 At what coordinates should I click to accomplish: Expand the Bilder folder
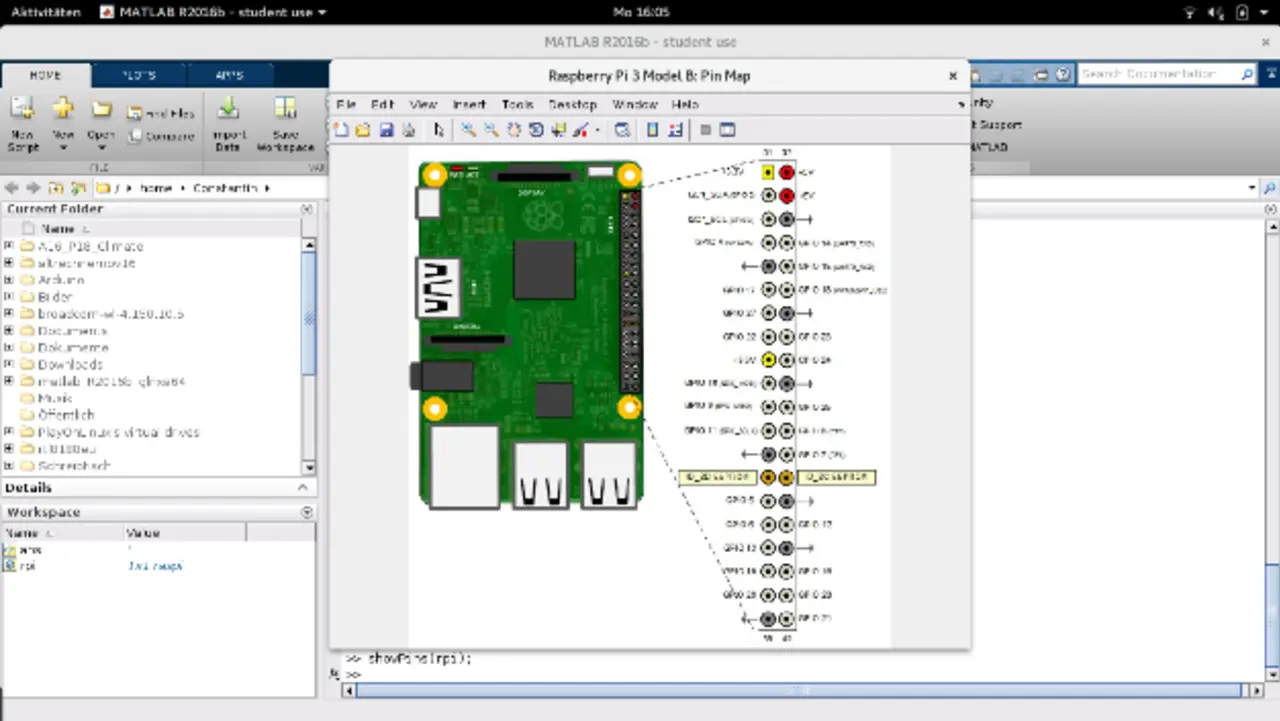(x=9, y=297)
